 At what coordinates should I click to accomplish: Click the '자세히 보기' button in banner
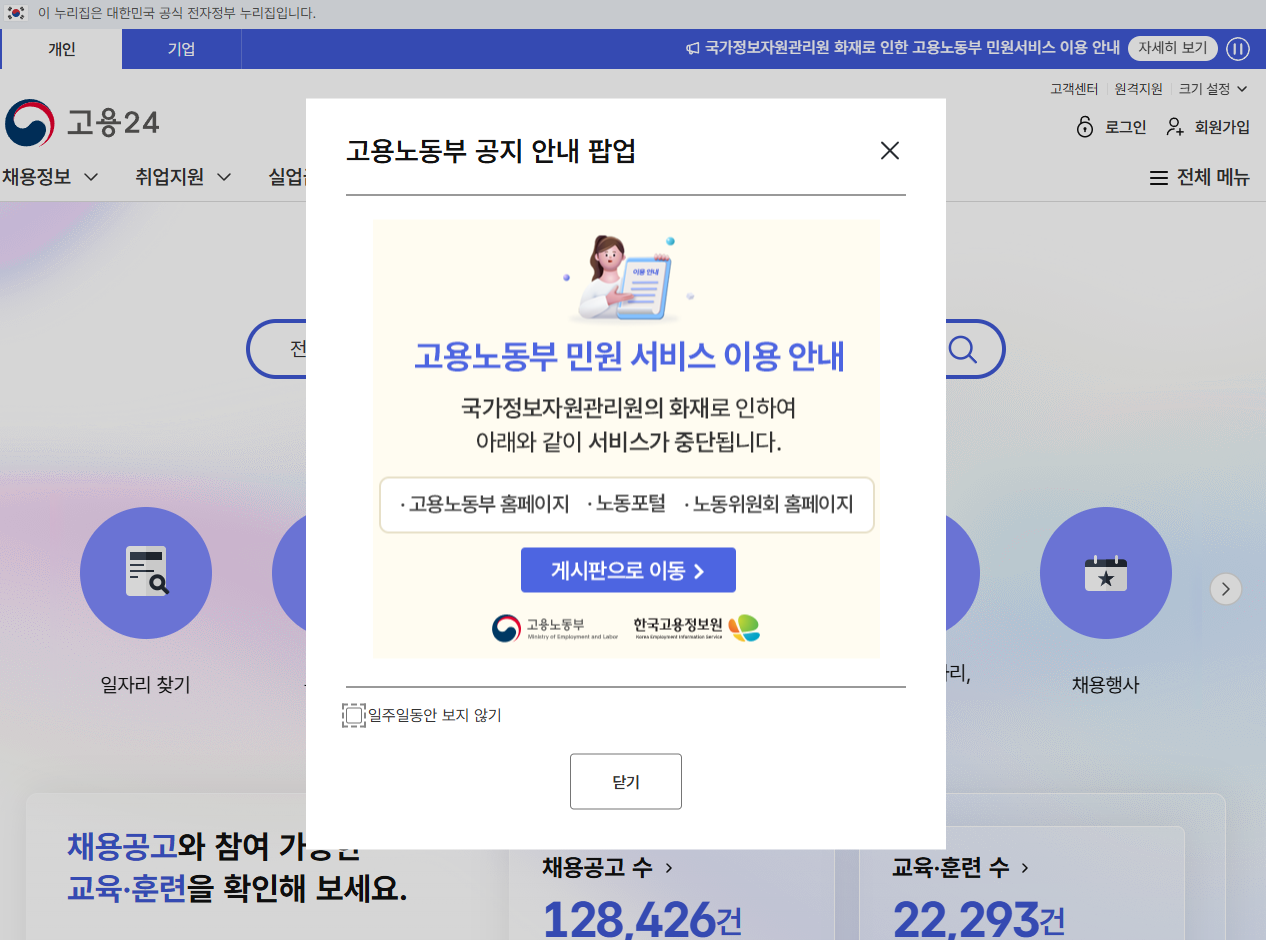tap(1173, 48)
